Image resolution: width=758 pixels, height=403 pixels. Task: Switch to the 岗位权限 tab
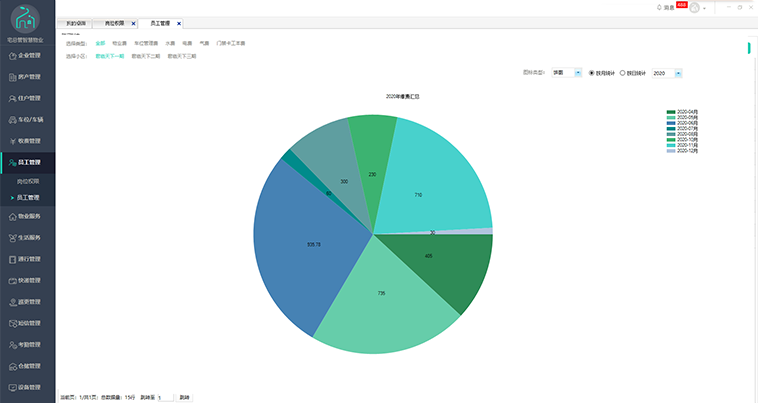point(115,22)
